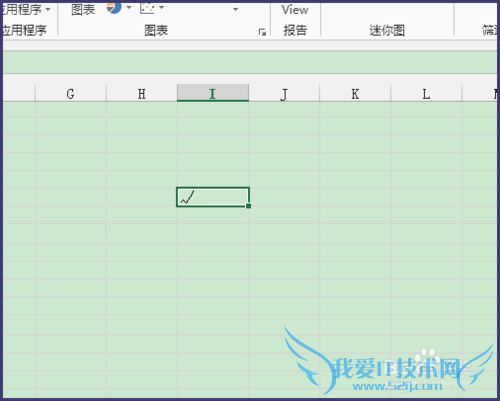
Task: Click the View report button
Action: [295, 10]
